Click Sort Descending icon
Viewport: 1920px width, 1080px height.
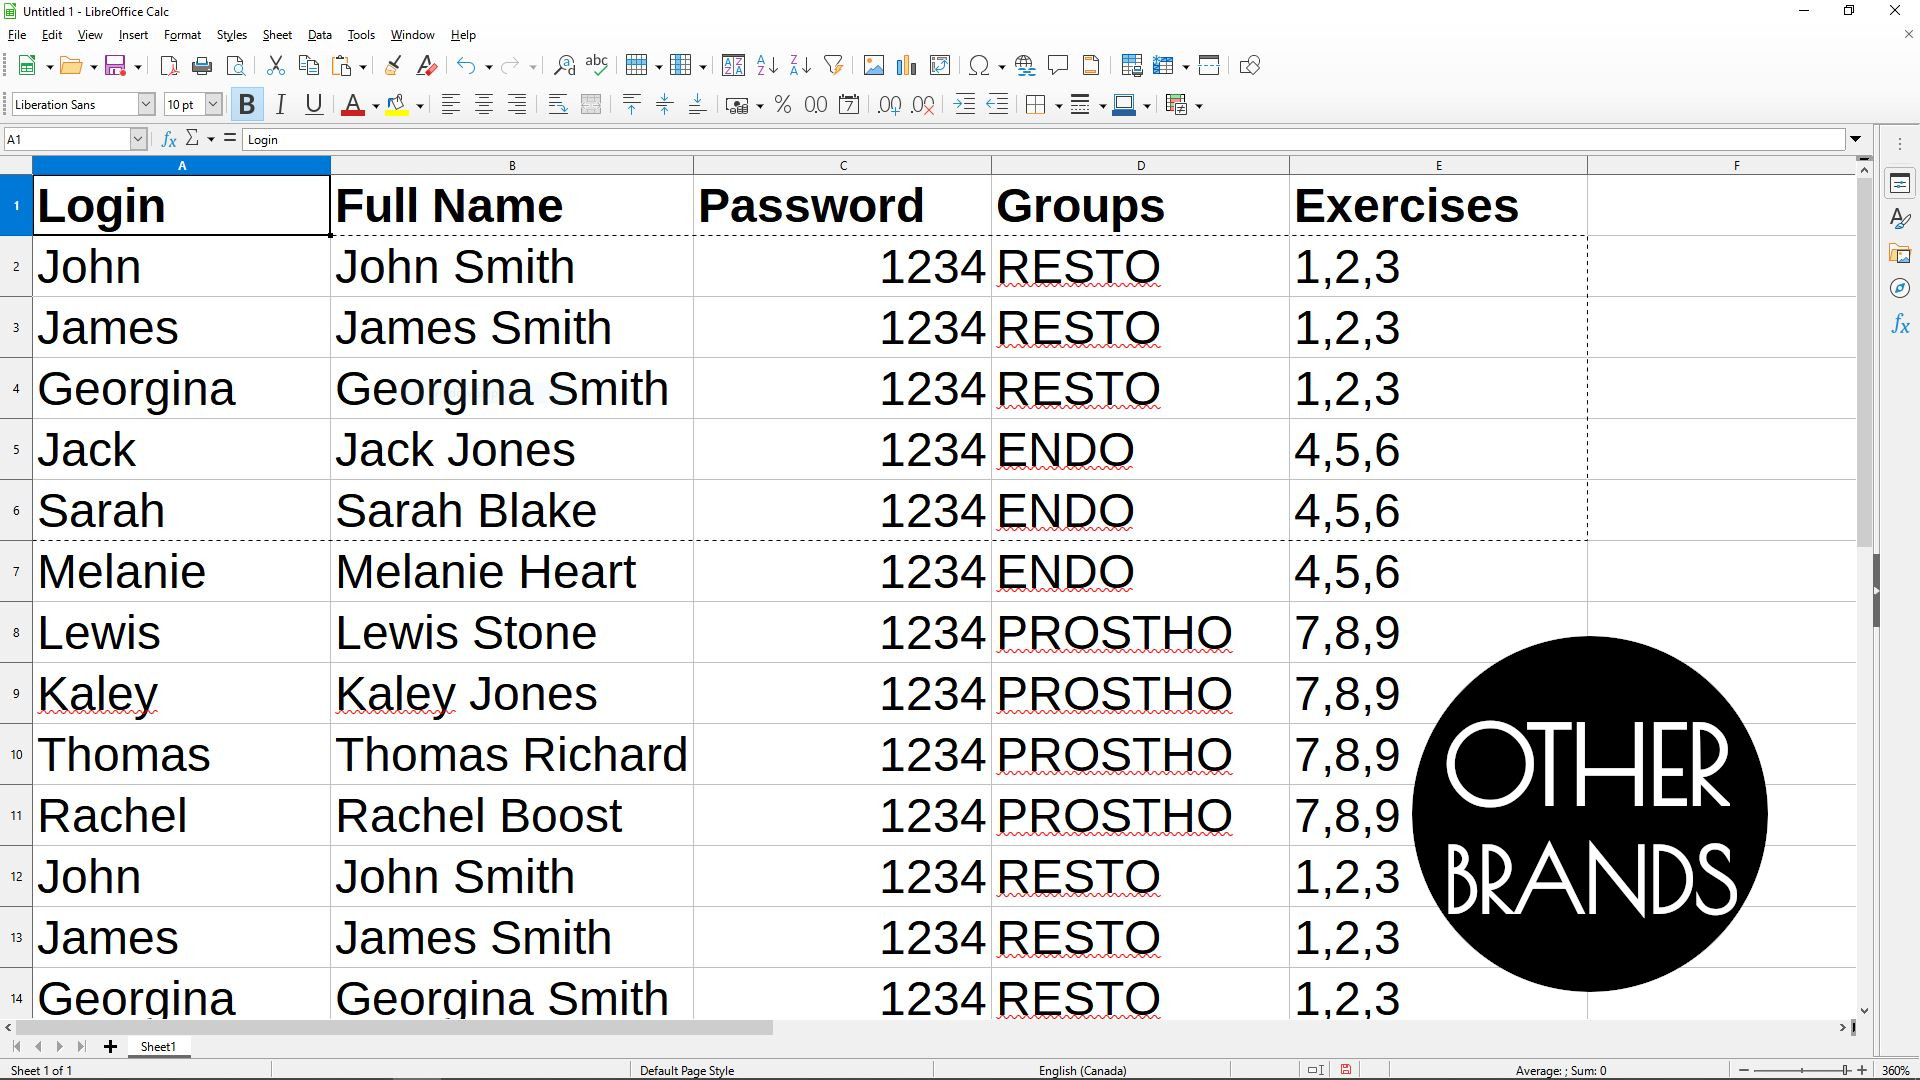point(800,66)
